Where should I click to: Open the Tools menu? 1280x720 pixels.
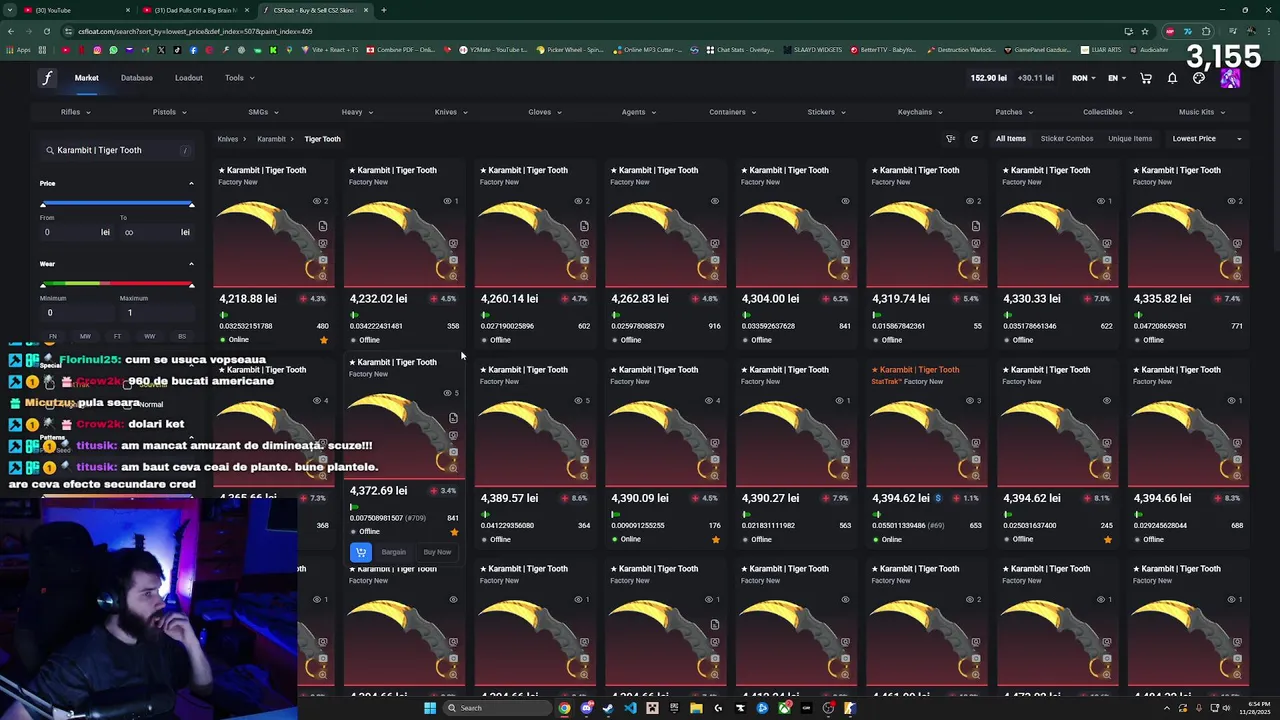[239, 78]
